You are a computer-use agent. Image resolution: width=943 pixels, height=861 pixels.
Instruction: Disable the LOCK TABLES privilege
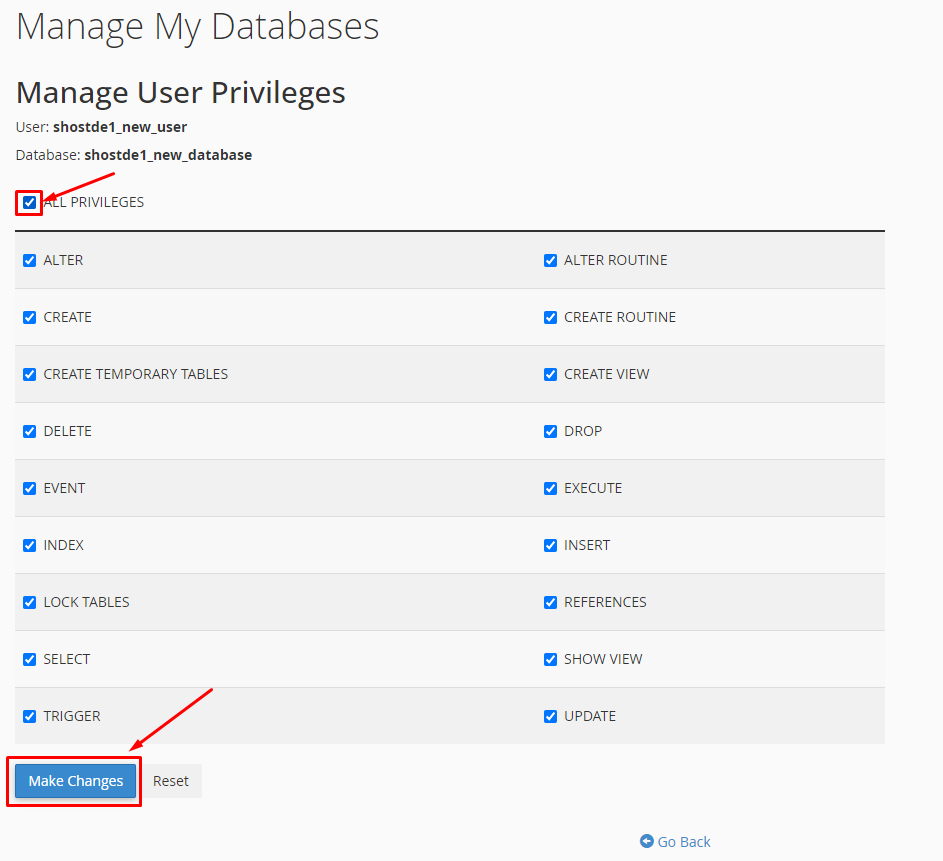click(x=29, y=602)
